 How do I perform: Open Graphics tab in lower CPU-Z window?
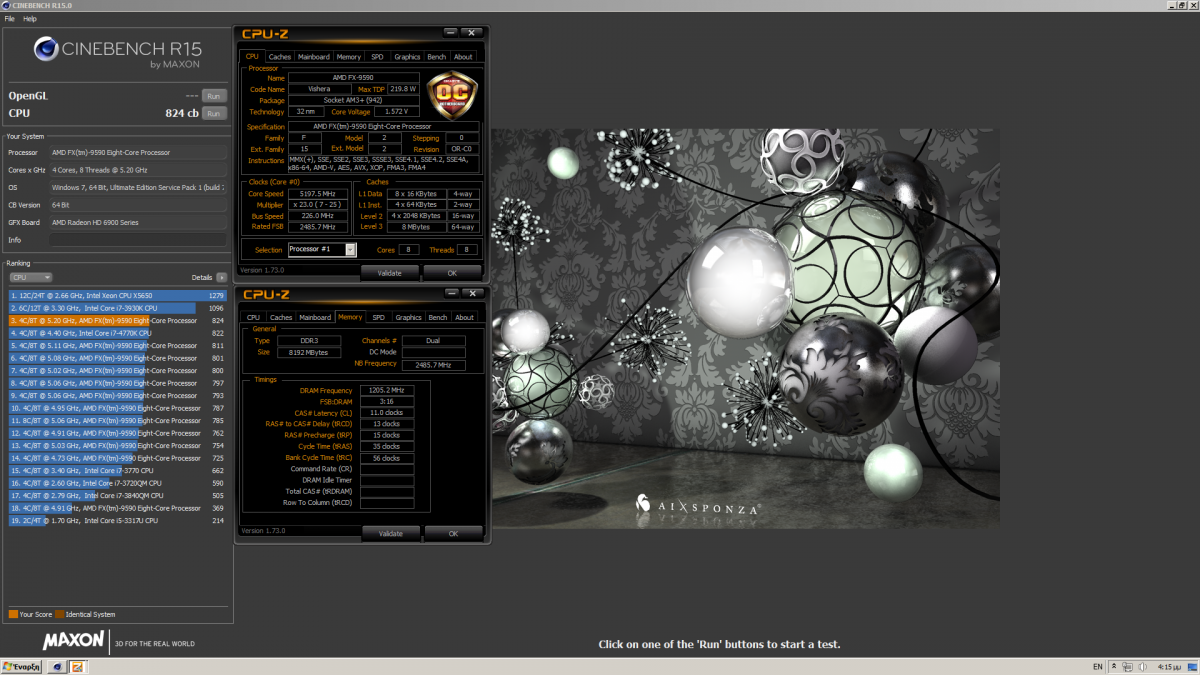pos(408,317)
